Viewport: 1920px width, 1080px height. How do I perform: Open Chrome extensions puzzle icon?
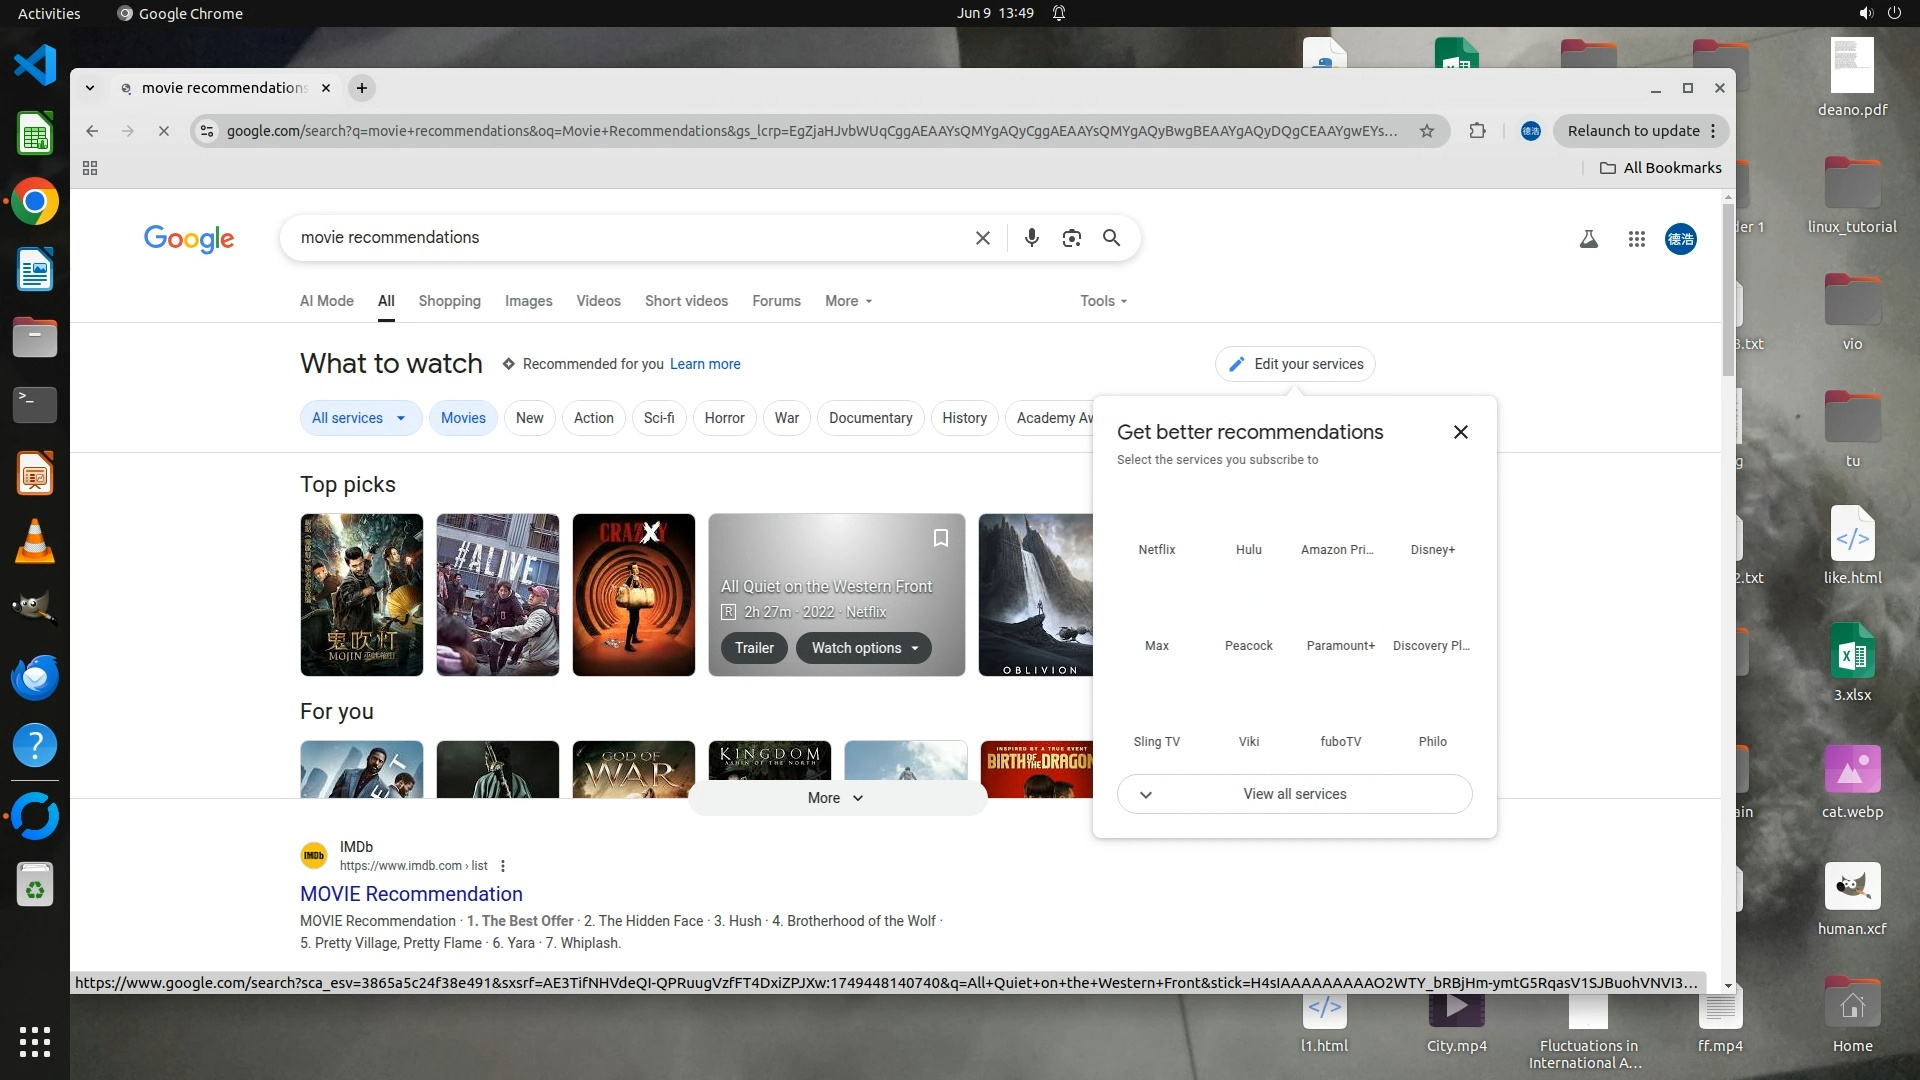point(1477,131)
